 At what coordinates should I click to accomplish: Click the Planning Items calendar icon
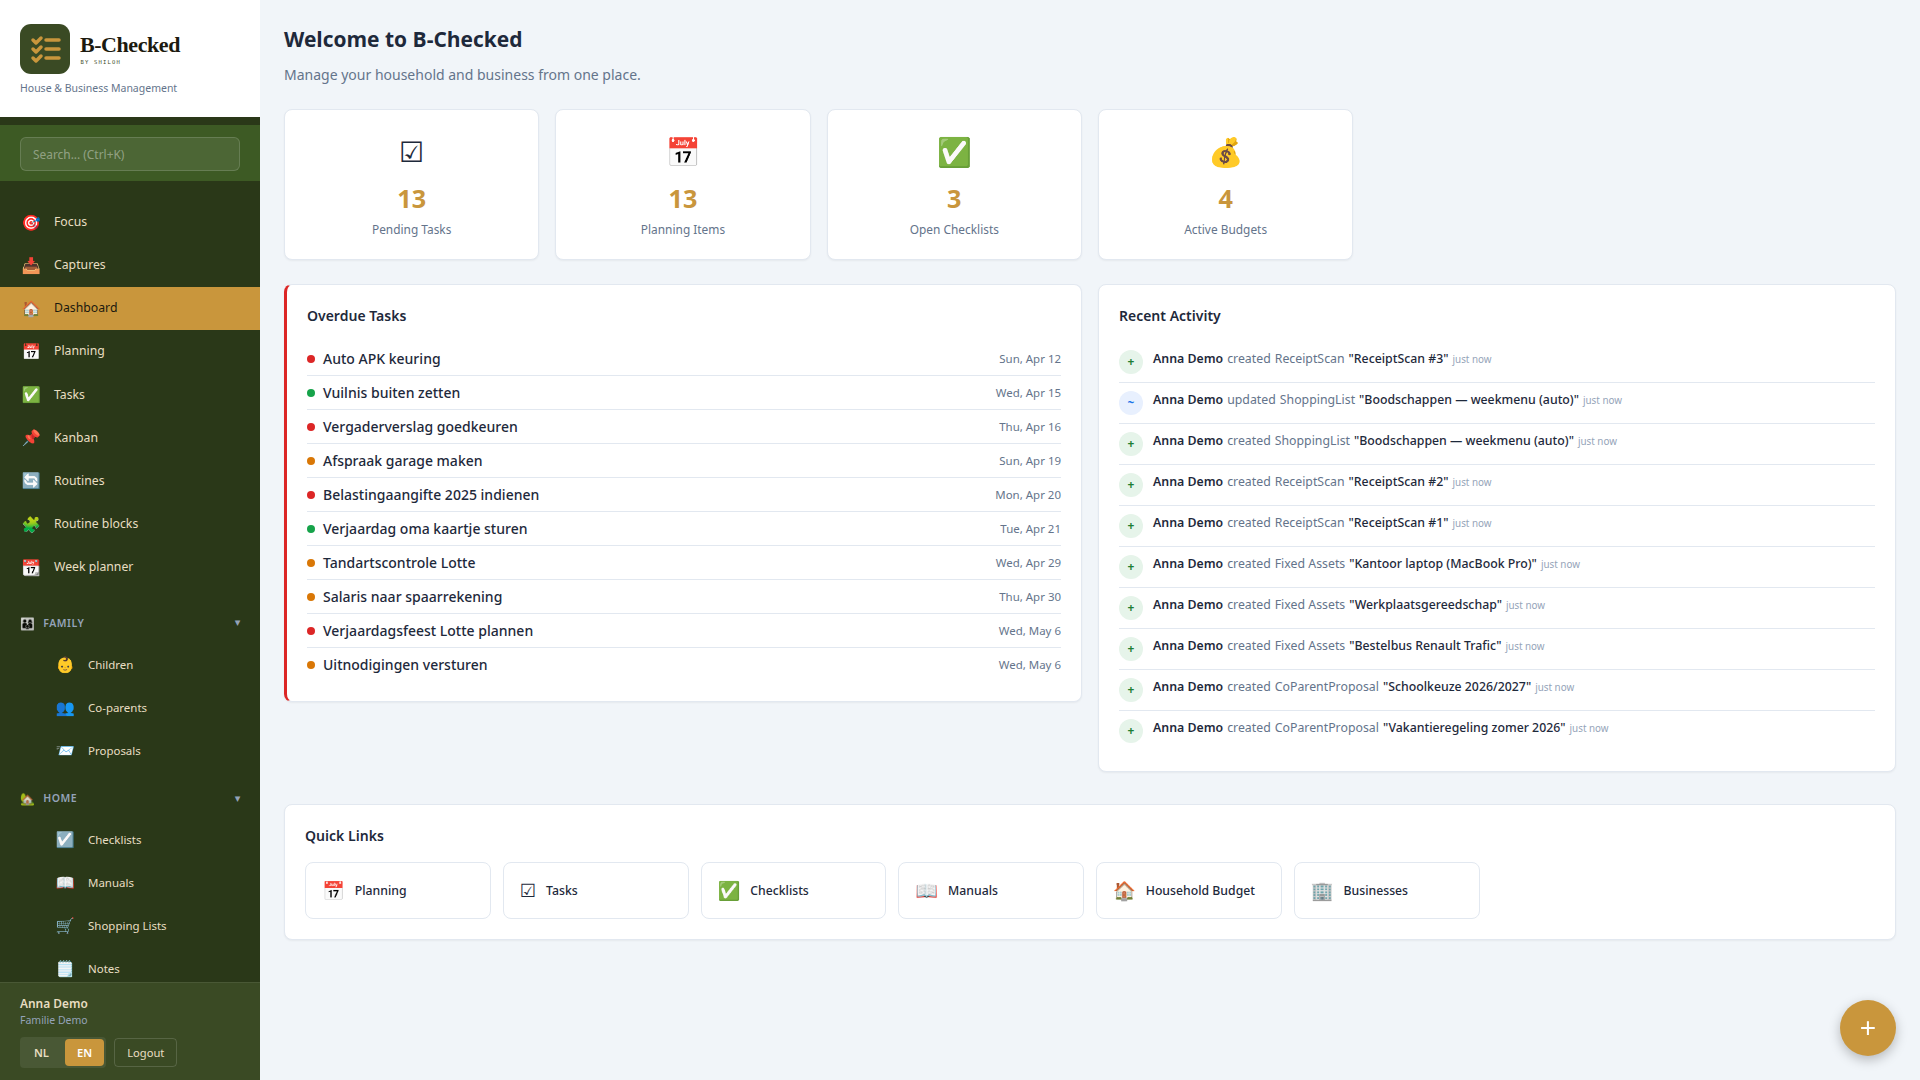click(683, 152)
